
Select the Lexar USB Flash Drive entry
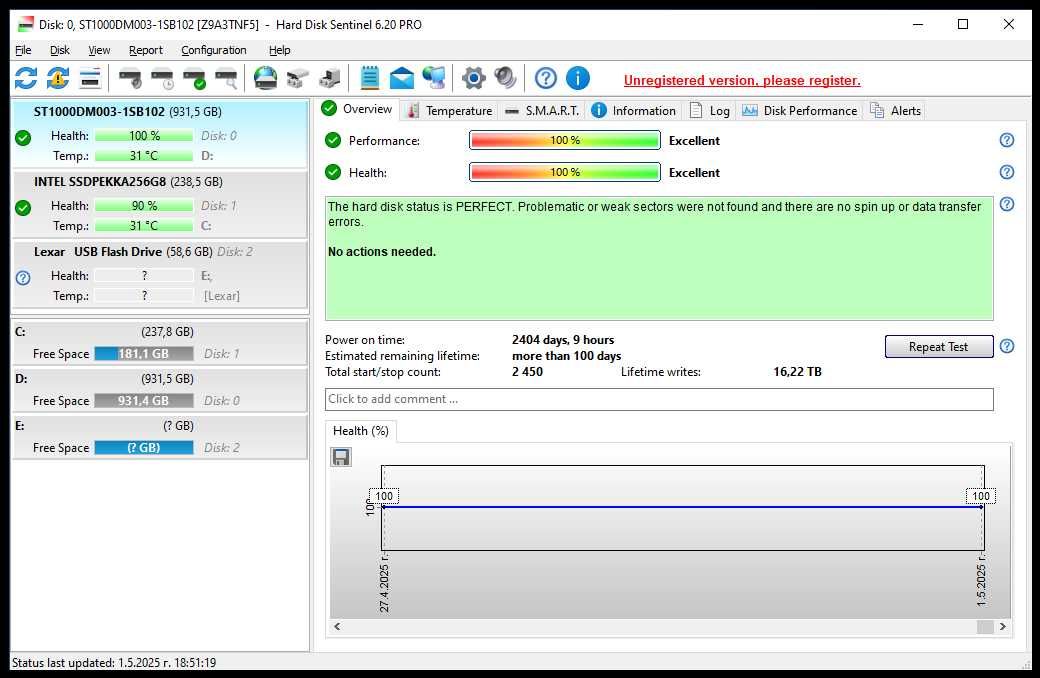tap(160, 274)
